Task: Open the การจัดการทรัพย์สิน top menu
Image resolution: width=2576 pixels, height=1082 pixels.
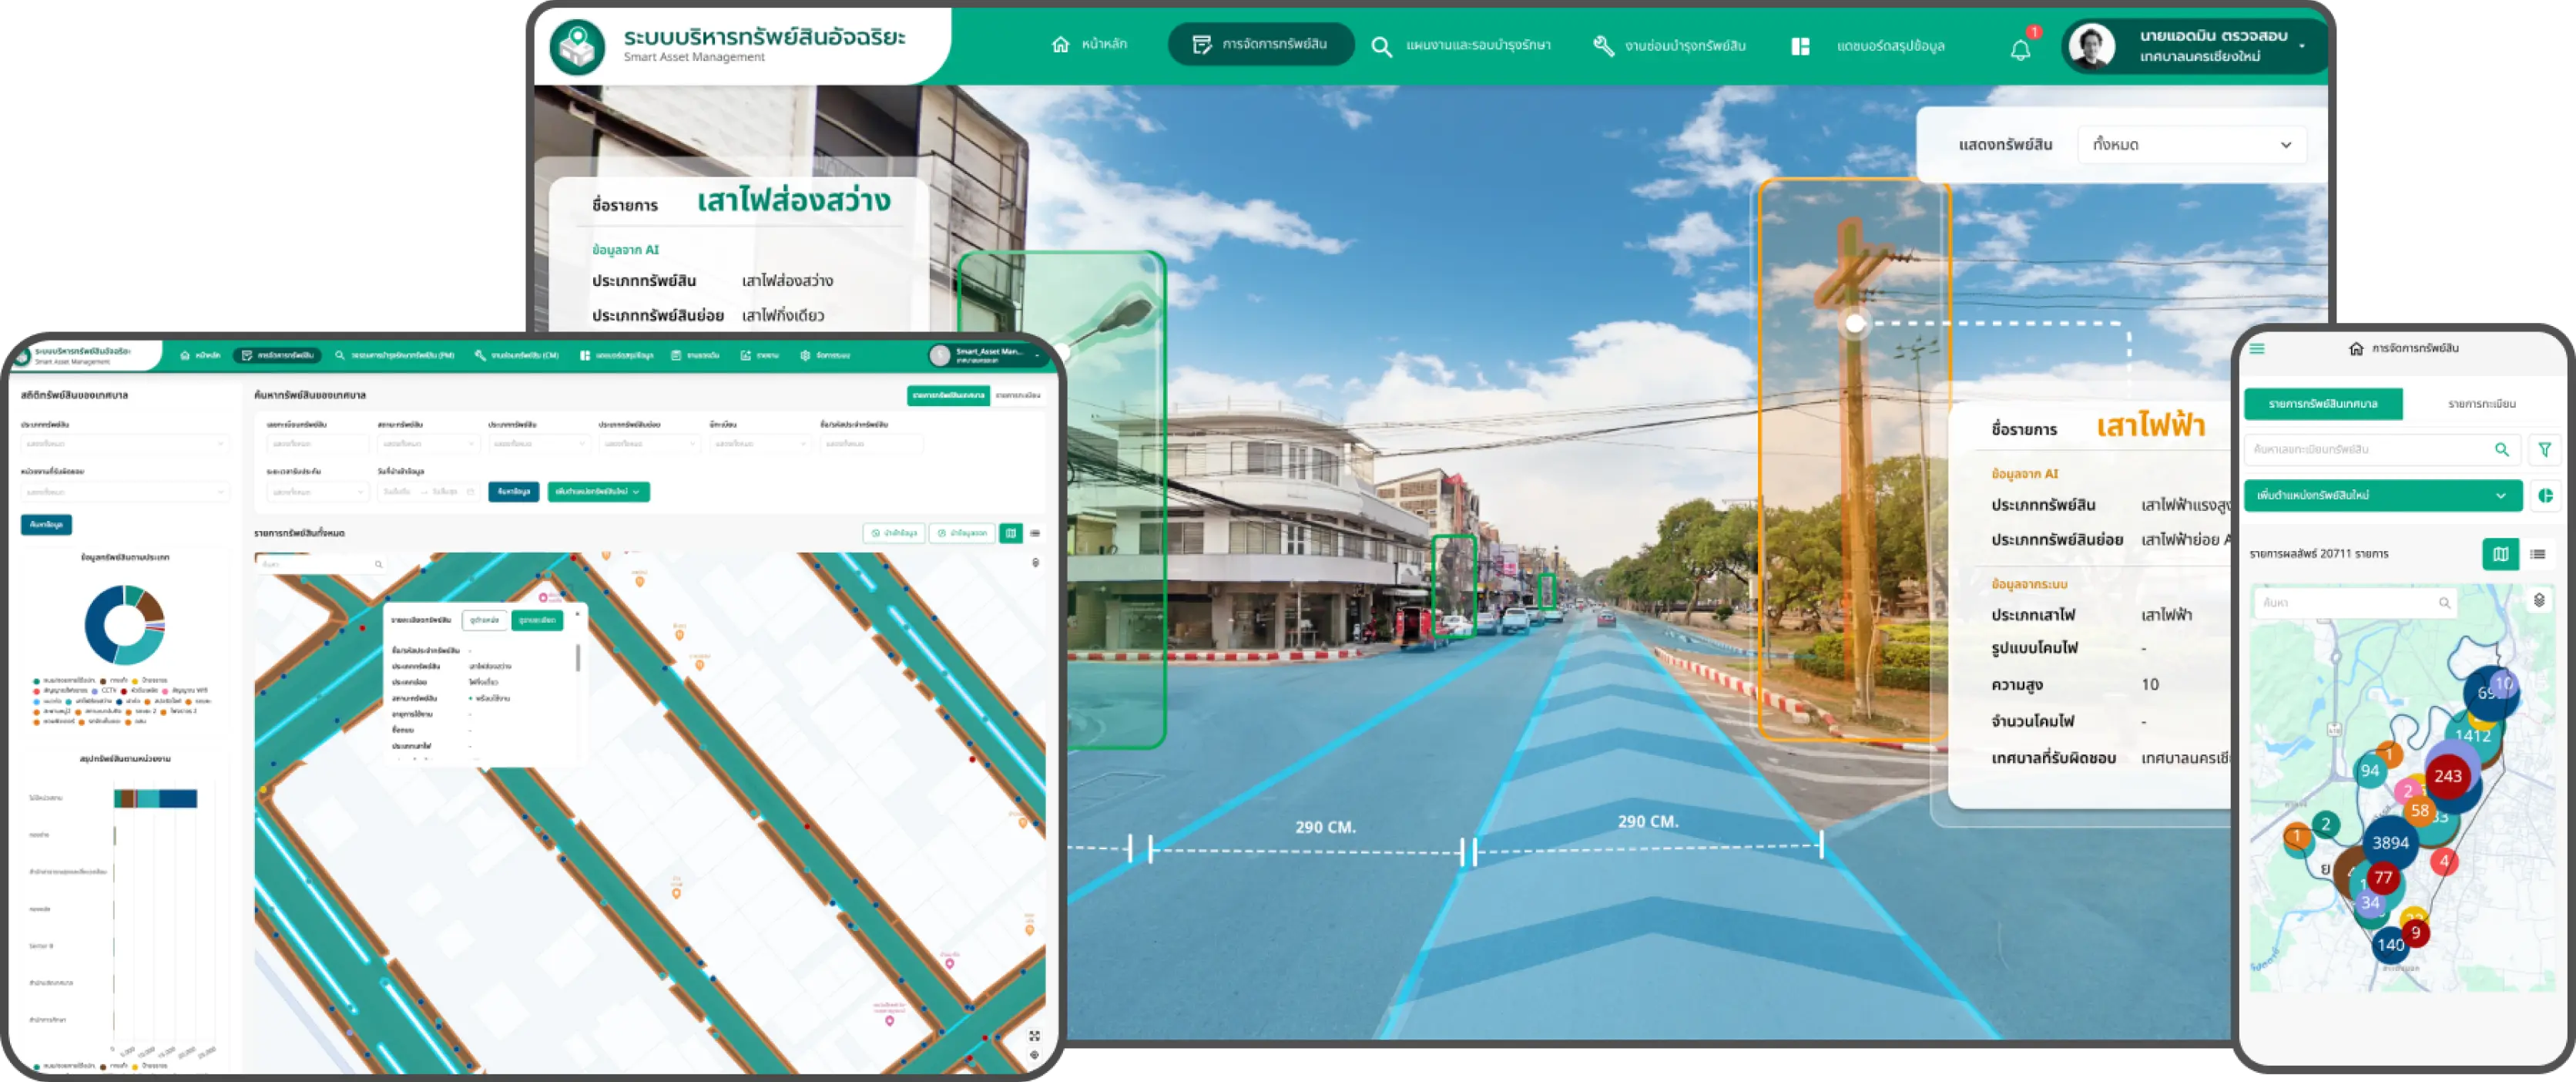Action: point(1260,45)
